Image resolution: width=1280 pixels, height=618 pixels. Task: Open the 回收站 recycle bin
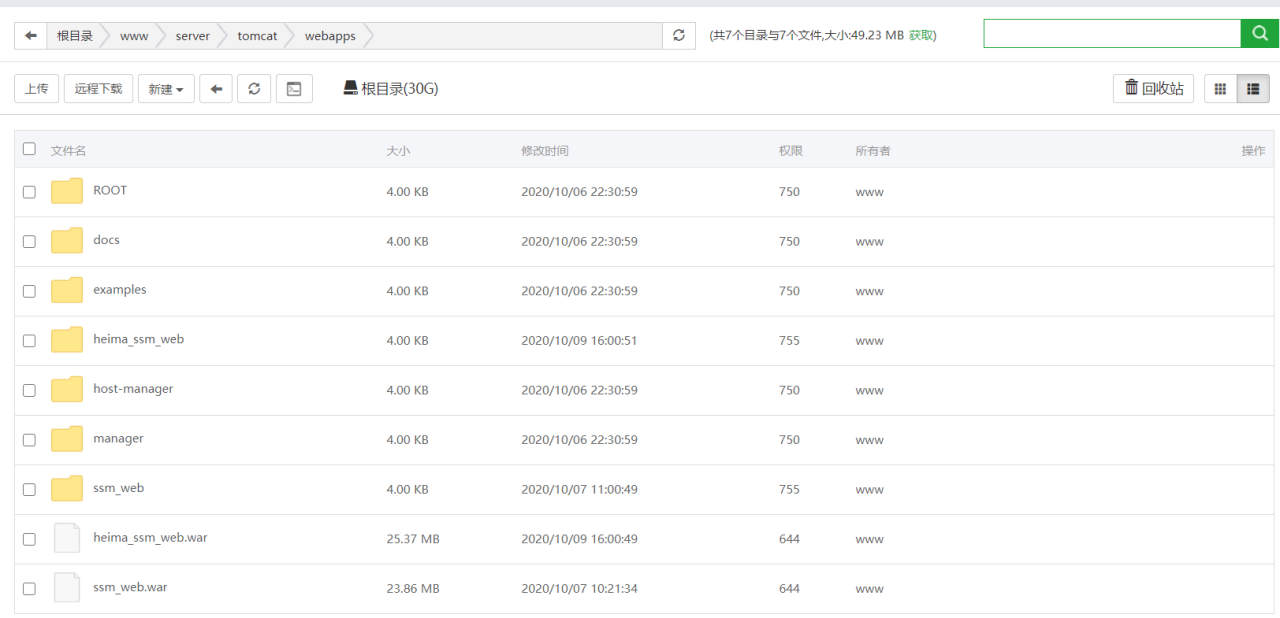1153,89
